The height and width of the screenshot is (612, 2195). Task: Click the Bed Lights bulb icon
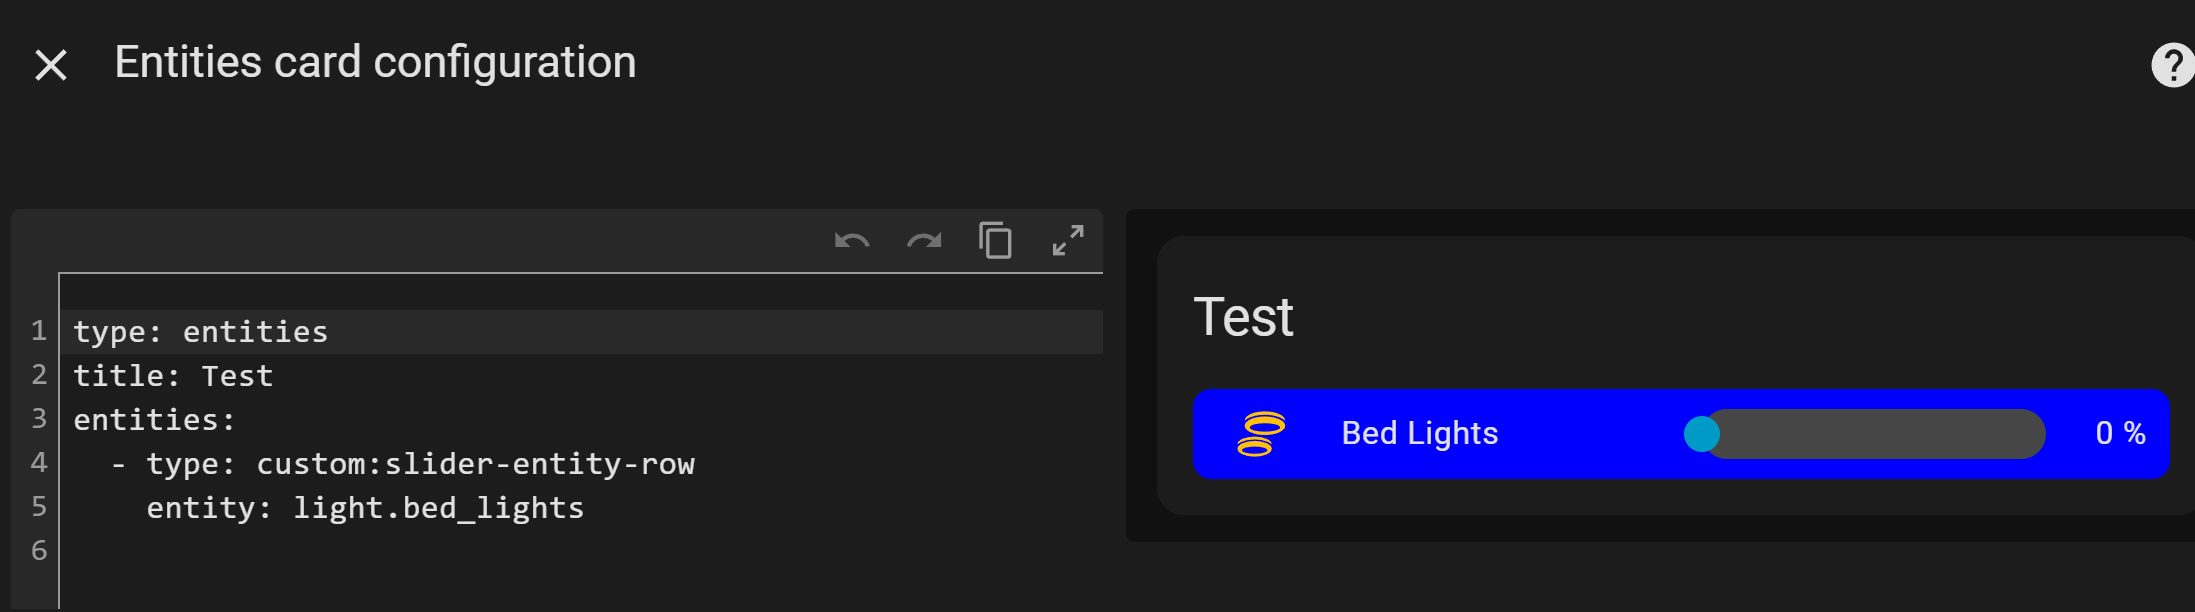pyautogui.click(x=1261, y=434)
